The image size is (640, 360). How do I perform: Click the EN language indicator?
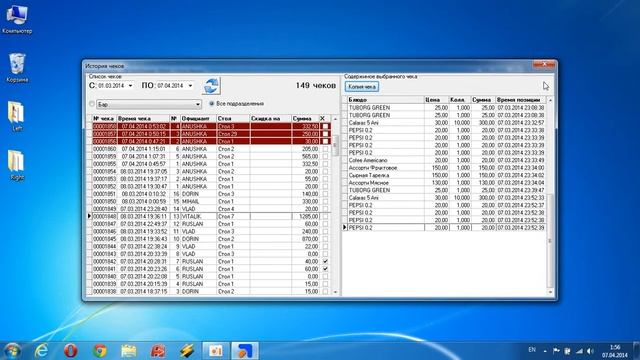click(x=532, y=350)
